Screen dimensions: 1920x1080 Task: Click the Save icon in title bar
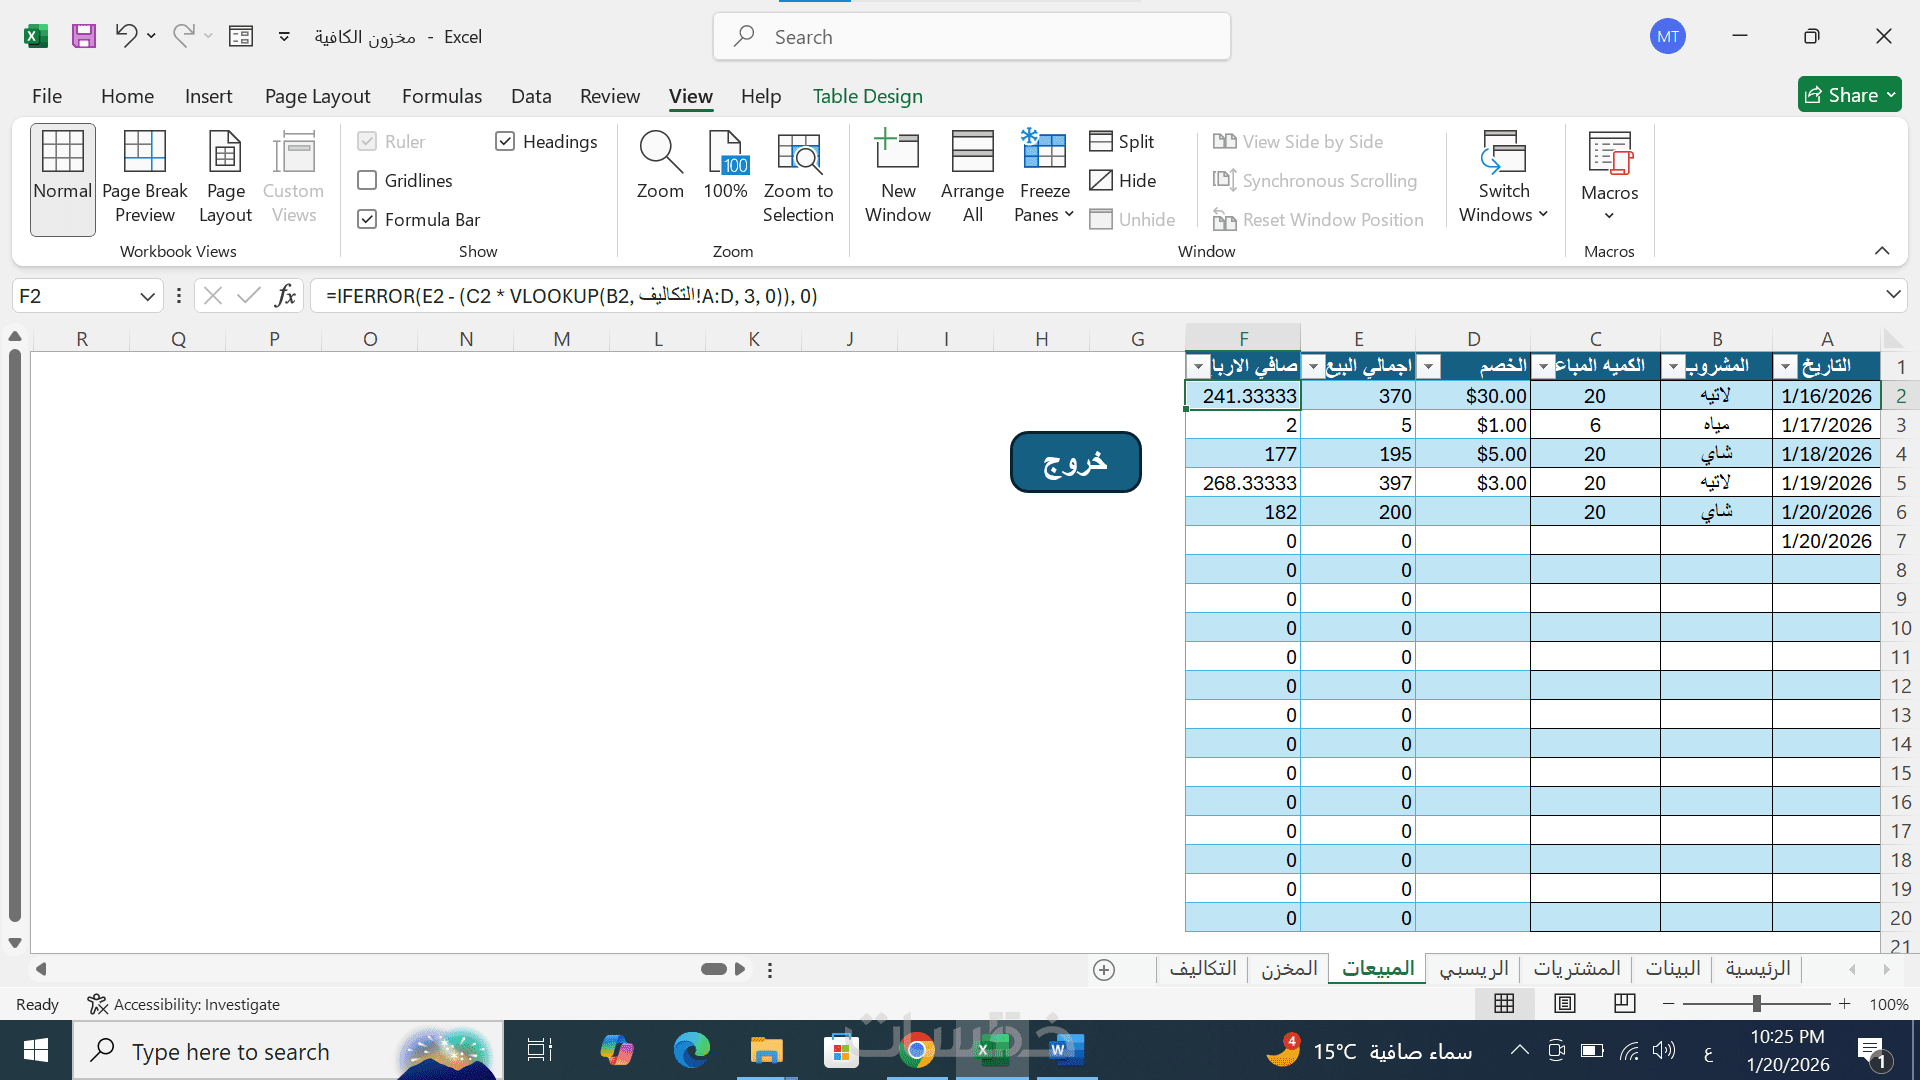(84, 37)
